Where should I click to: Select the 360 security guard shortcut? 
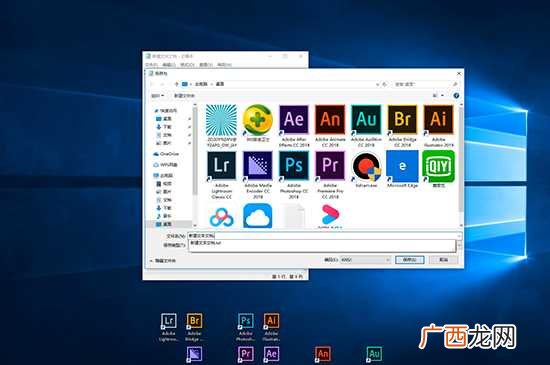pos(258,123)
